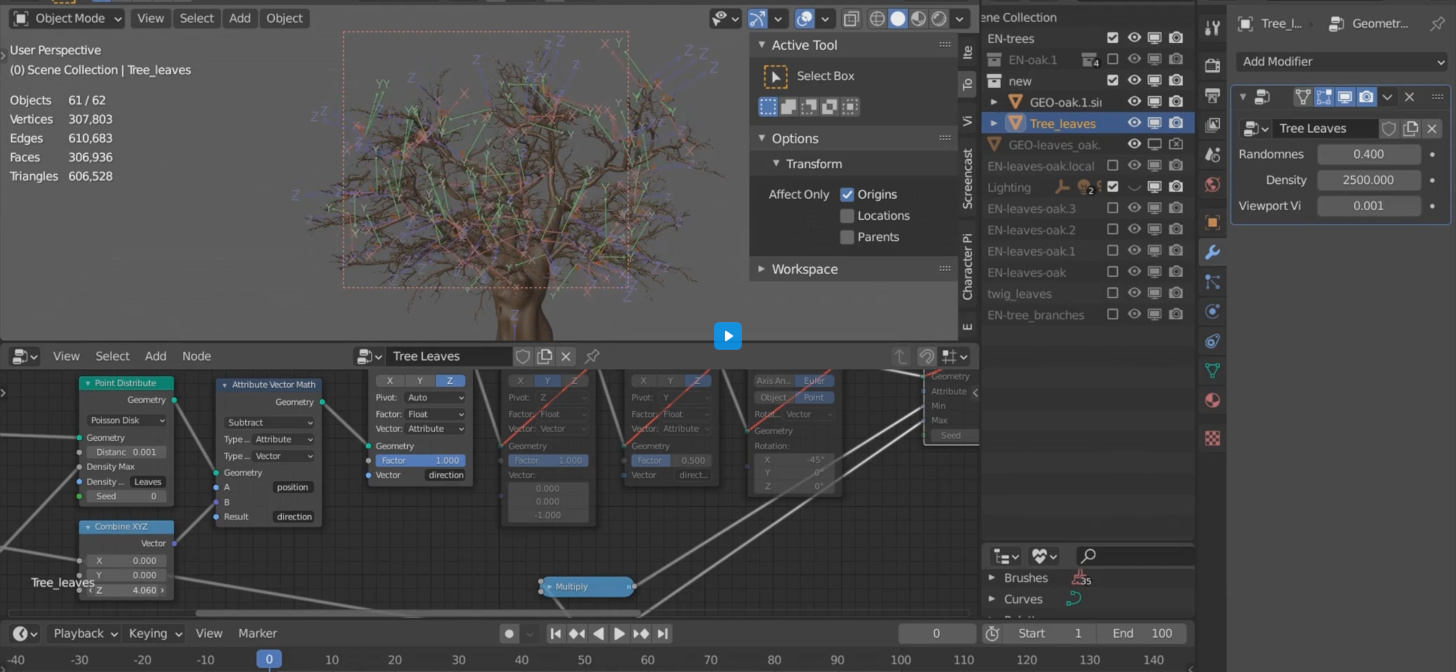Open the Modifier properties wrench tab
This screenshot has width=1456, height=672.
(1212, 252)
